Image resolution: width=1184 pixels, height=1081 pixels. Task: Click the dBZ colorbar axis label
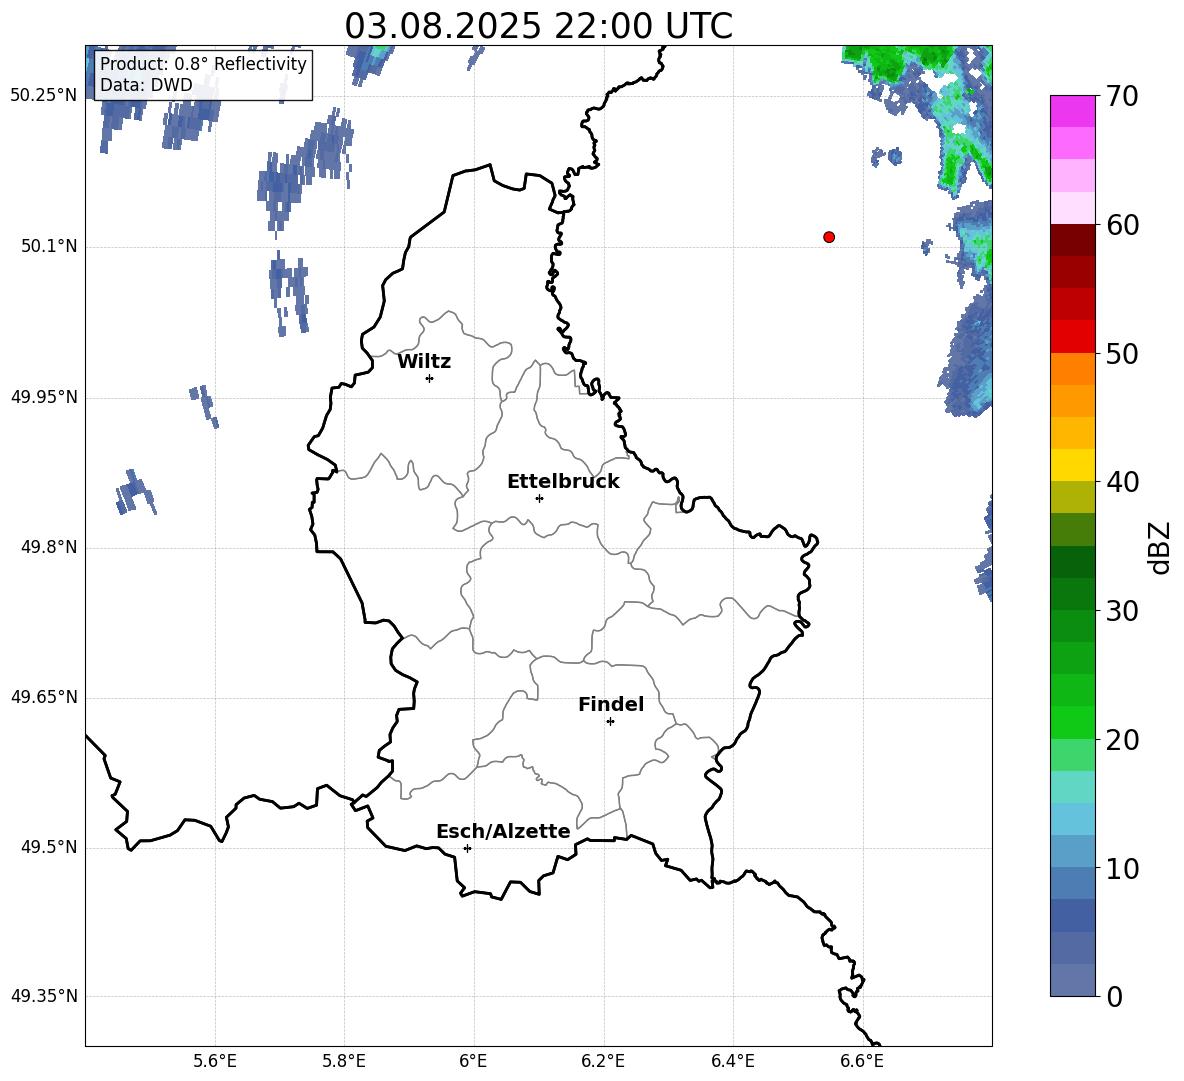(1160, 547)
